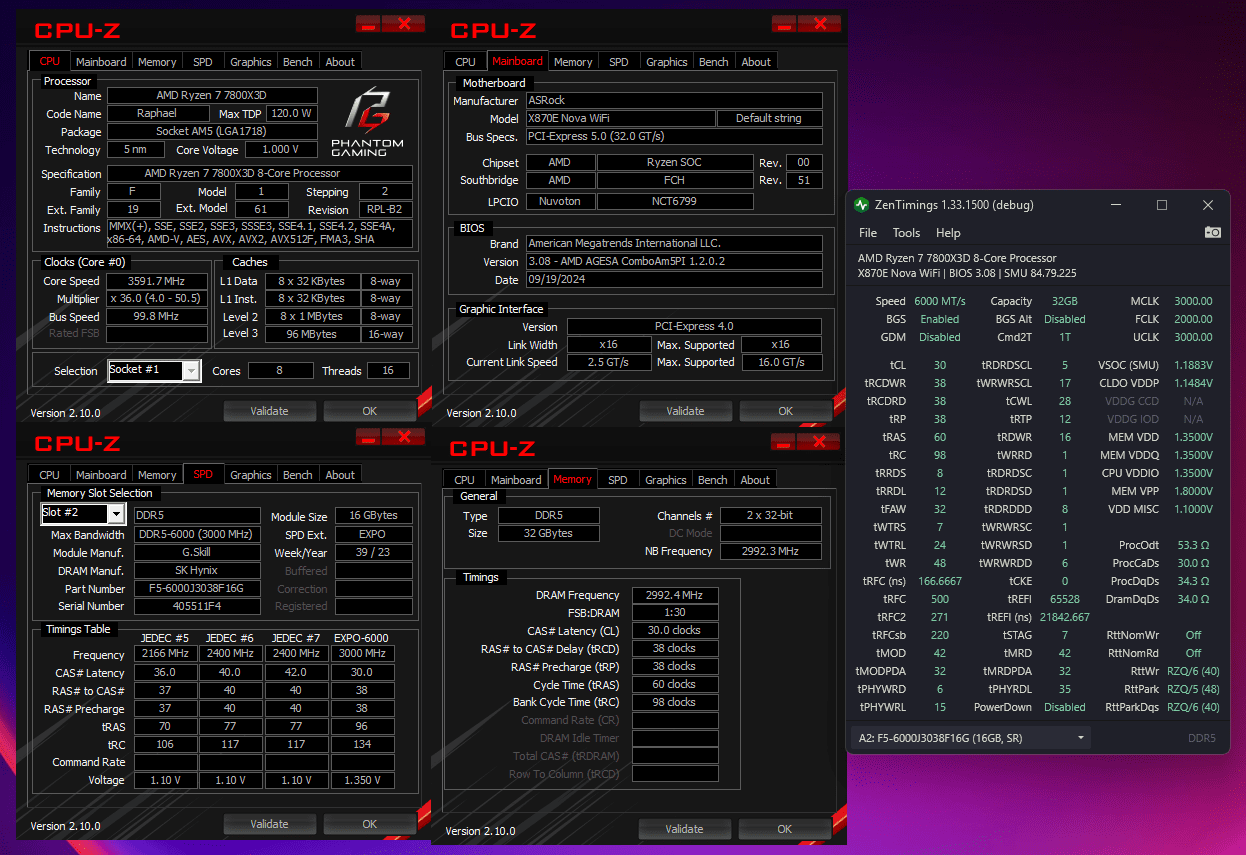This screenshot has width=1246, height=855.
Task: Click the PowerDown value Disabled in ZenTimings
Action: 1064,707
